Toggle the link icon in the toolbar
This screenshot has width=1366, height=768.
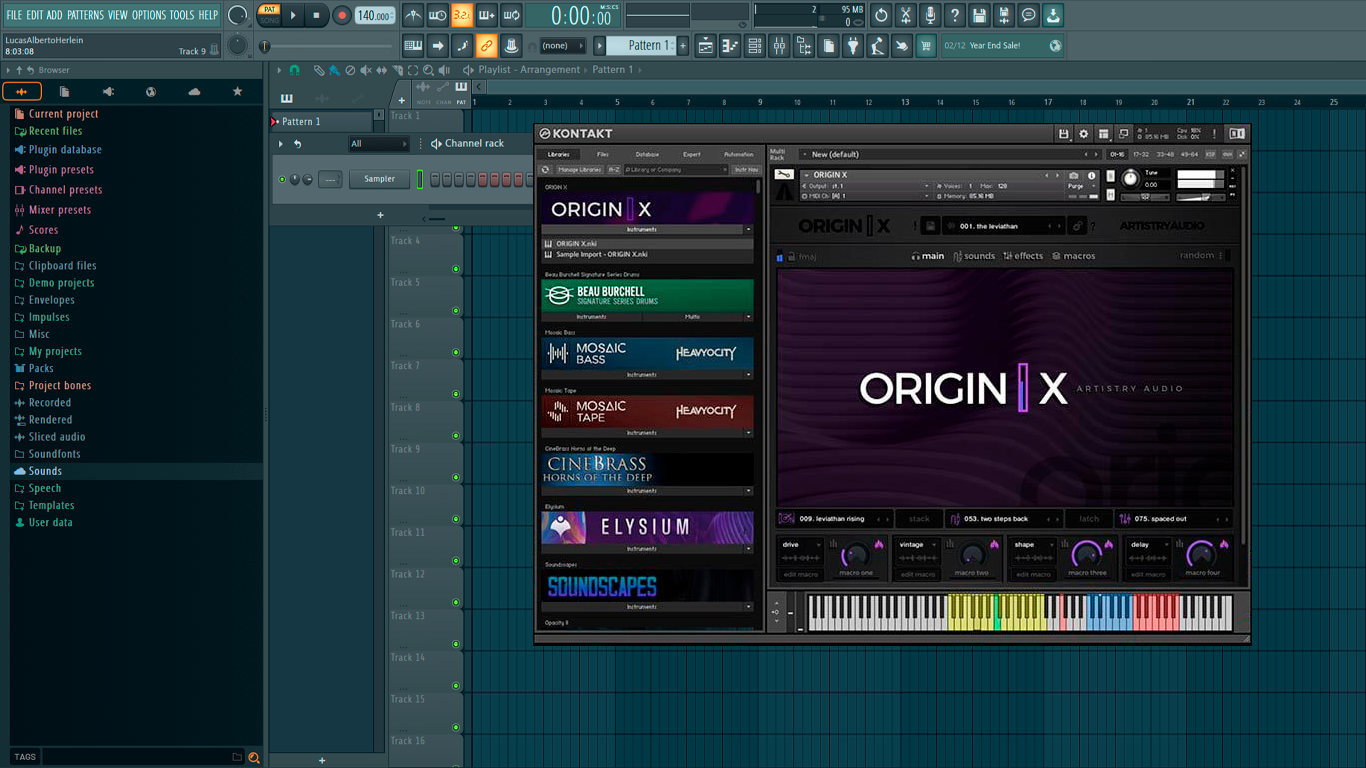point(486,46)
